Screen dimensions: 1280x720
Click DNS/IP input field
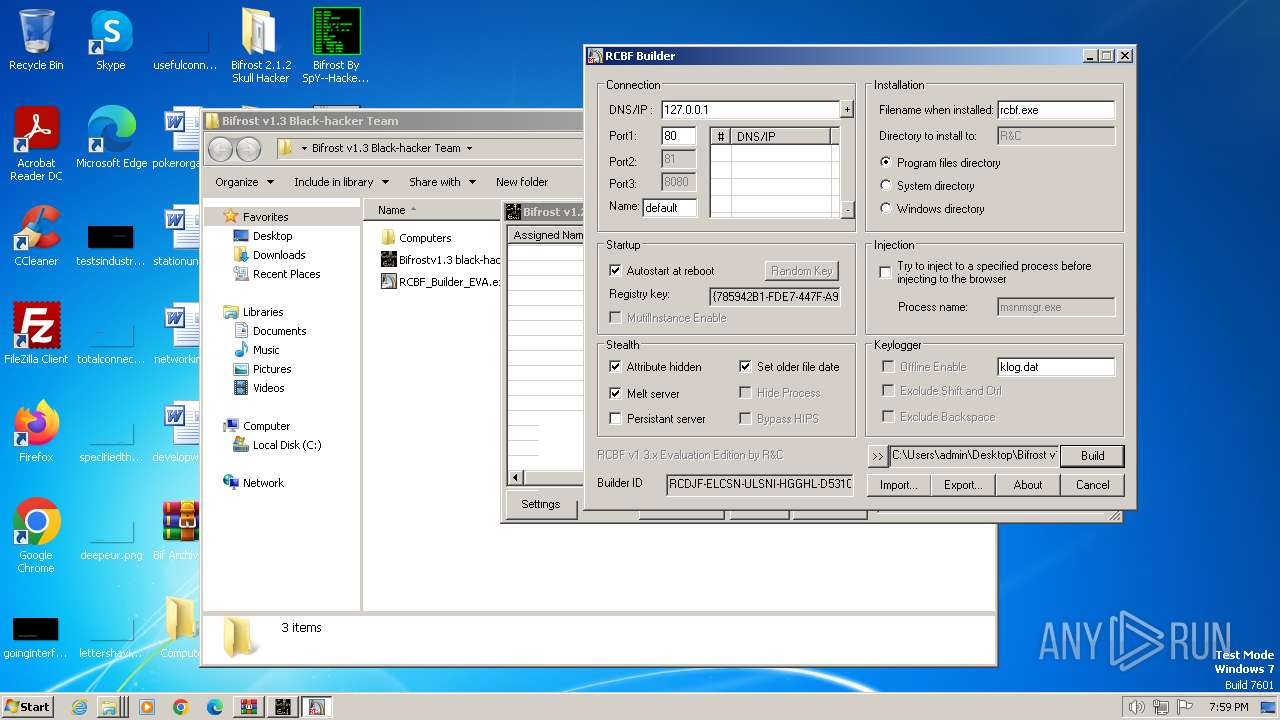(x=750, y=110)
